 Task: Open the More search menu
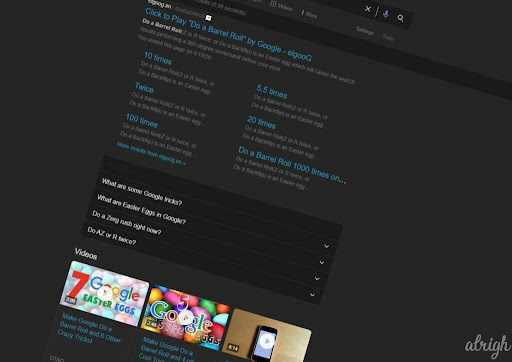coord(309,14)
